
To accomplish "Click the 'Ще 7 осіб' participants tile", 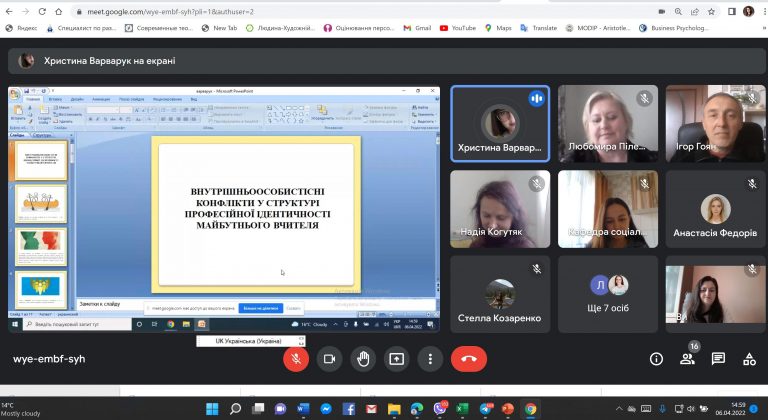I will pyautogui.click(x=608, y=294).
